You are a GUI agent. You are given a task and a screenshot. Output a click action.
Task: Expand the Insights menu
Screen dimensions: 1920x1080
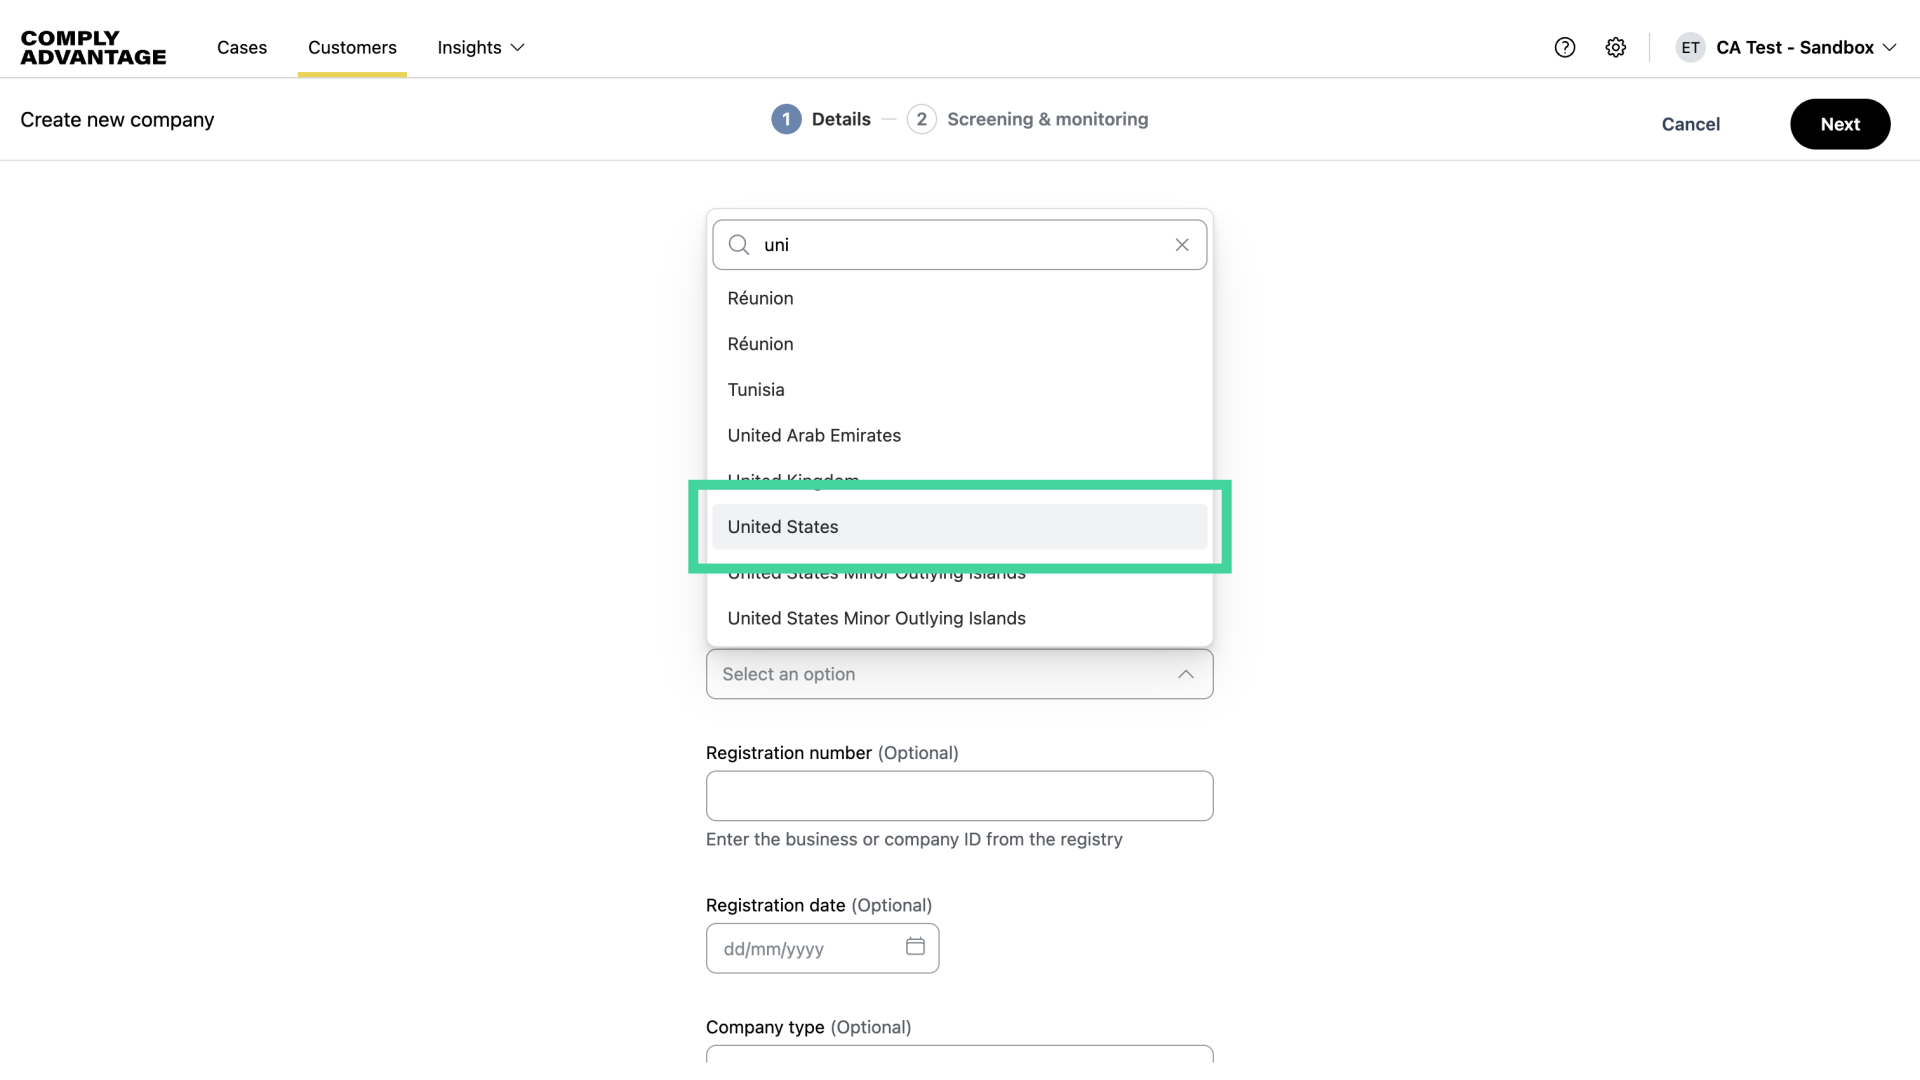pyautogui.click(x=480, y=47)
